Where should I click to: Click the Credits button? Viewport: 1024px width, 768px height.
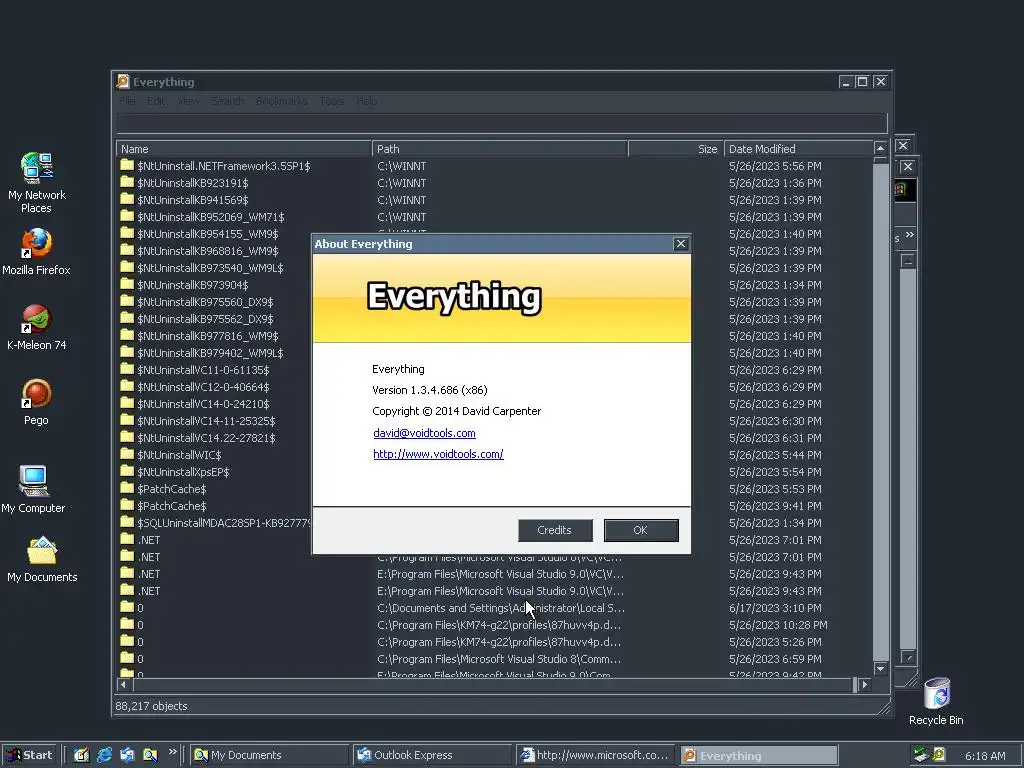(x=555, y=530)
